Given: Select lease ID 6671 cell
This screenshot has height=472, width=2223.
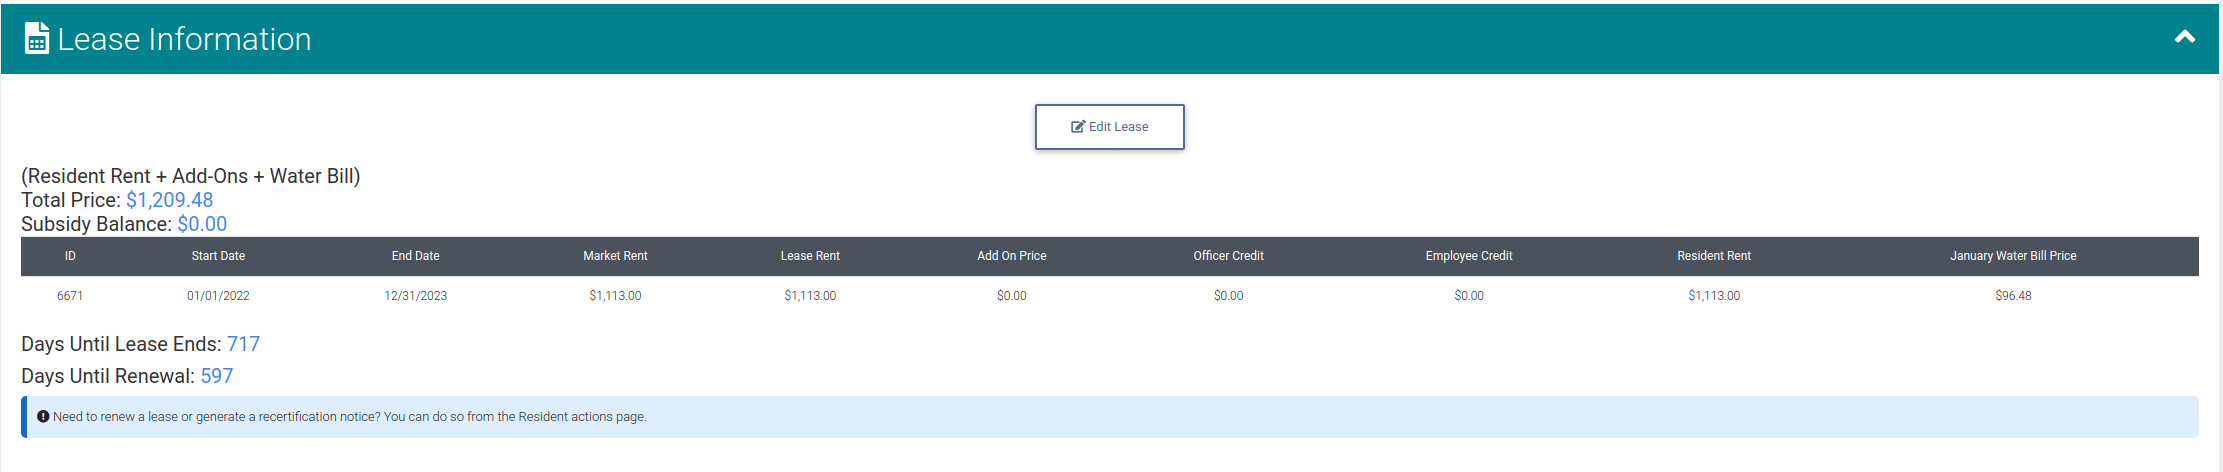Looking at the screenshot, I should point(70,296).
